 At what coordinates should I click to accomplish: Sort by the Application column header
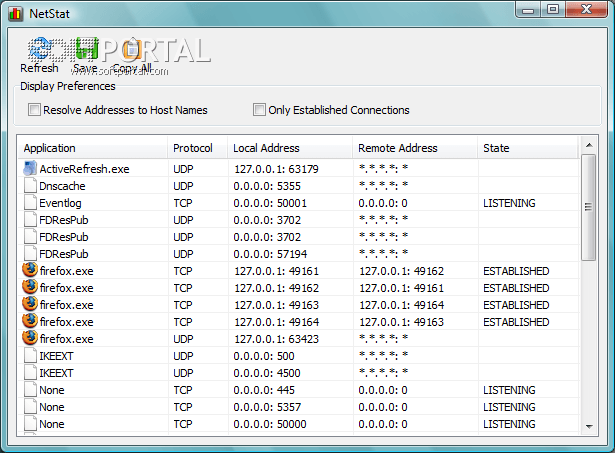click(93, 148)
